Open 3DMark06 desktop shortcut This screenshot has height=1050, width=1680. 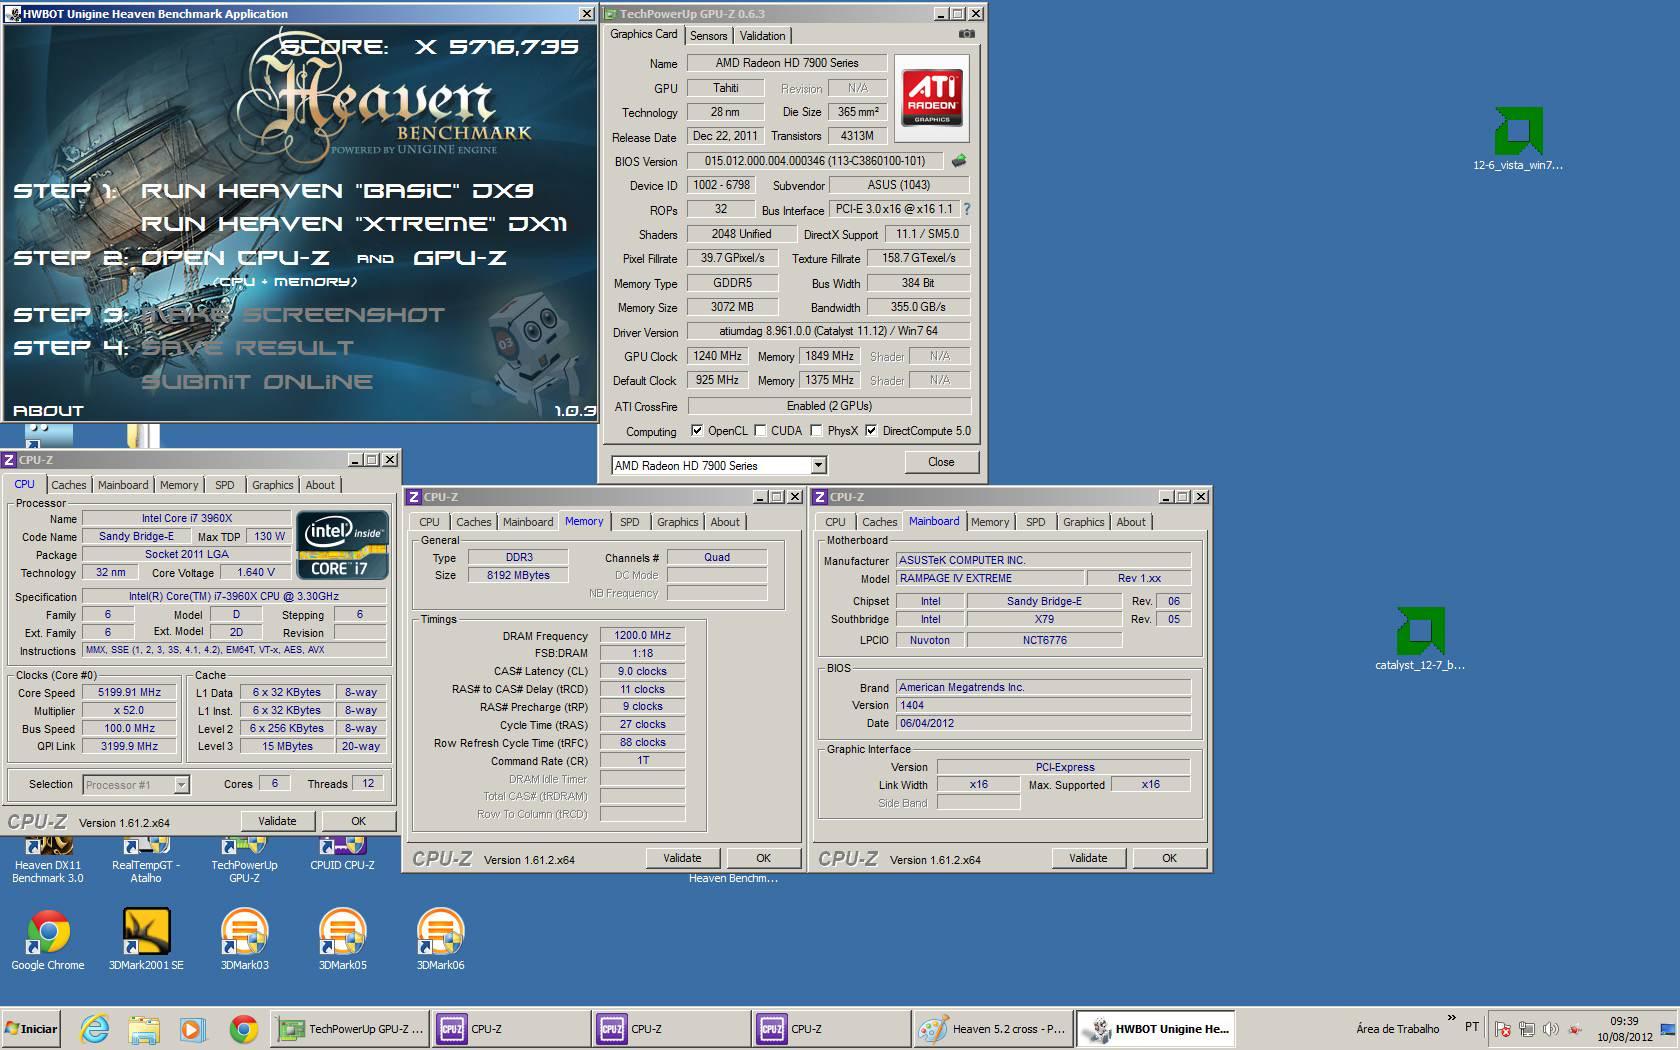pyautogui.click(x=440, y=940)
